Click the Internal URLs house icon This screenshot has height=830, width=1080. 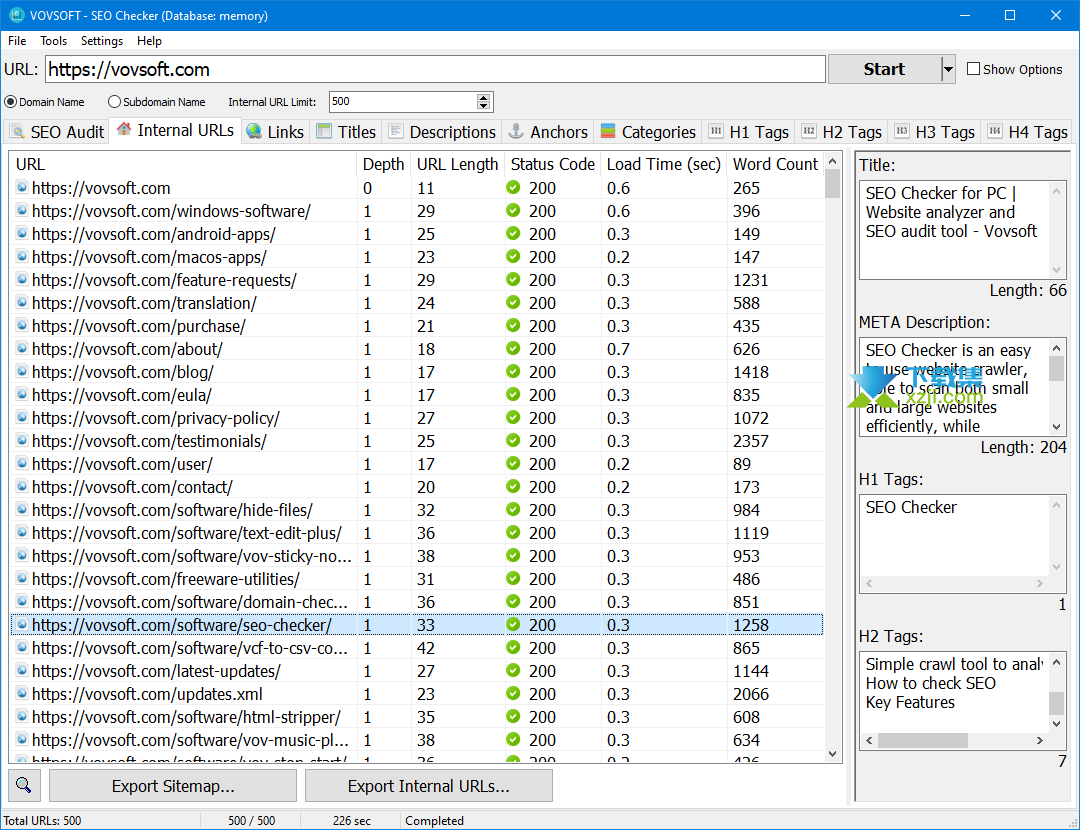[124, 129]
